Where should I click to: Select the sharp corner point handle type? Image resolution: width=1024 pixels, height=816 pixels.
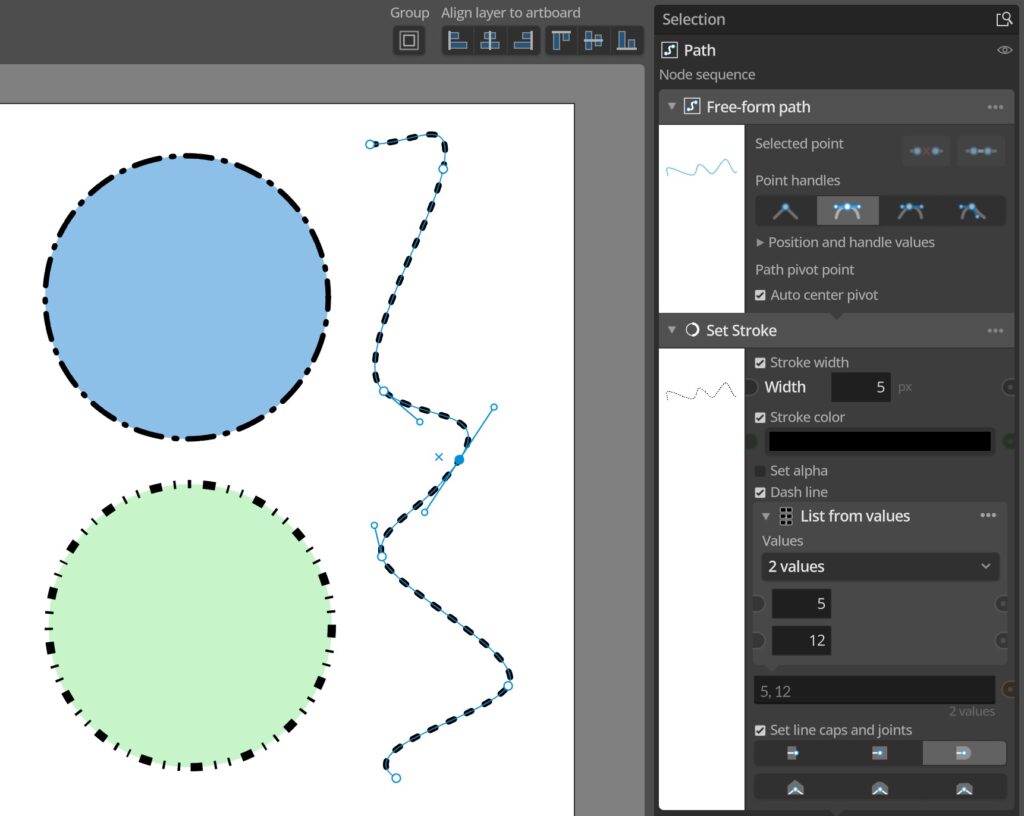coord(785,211)
